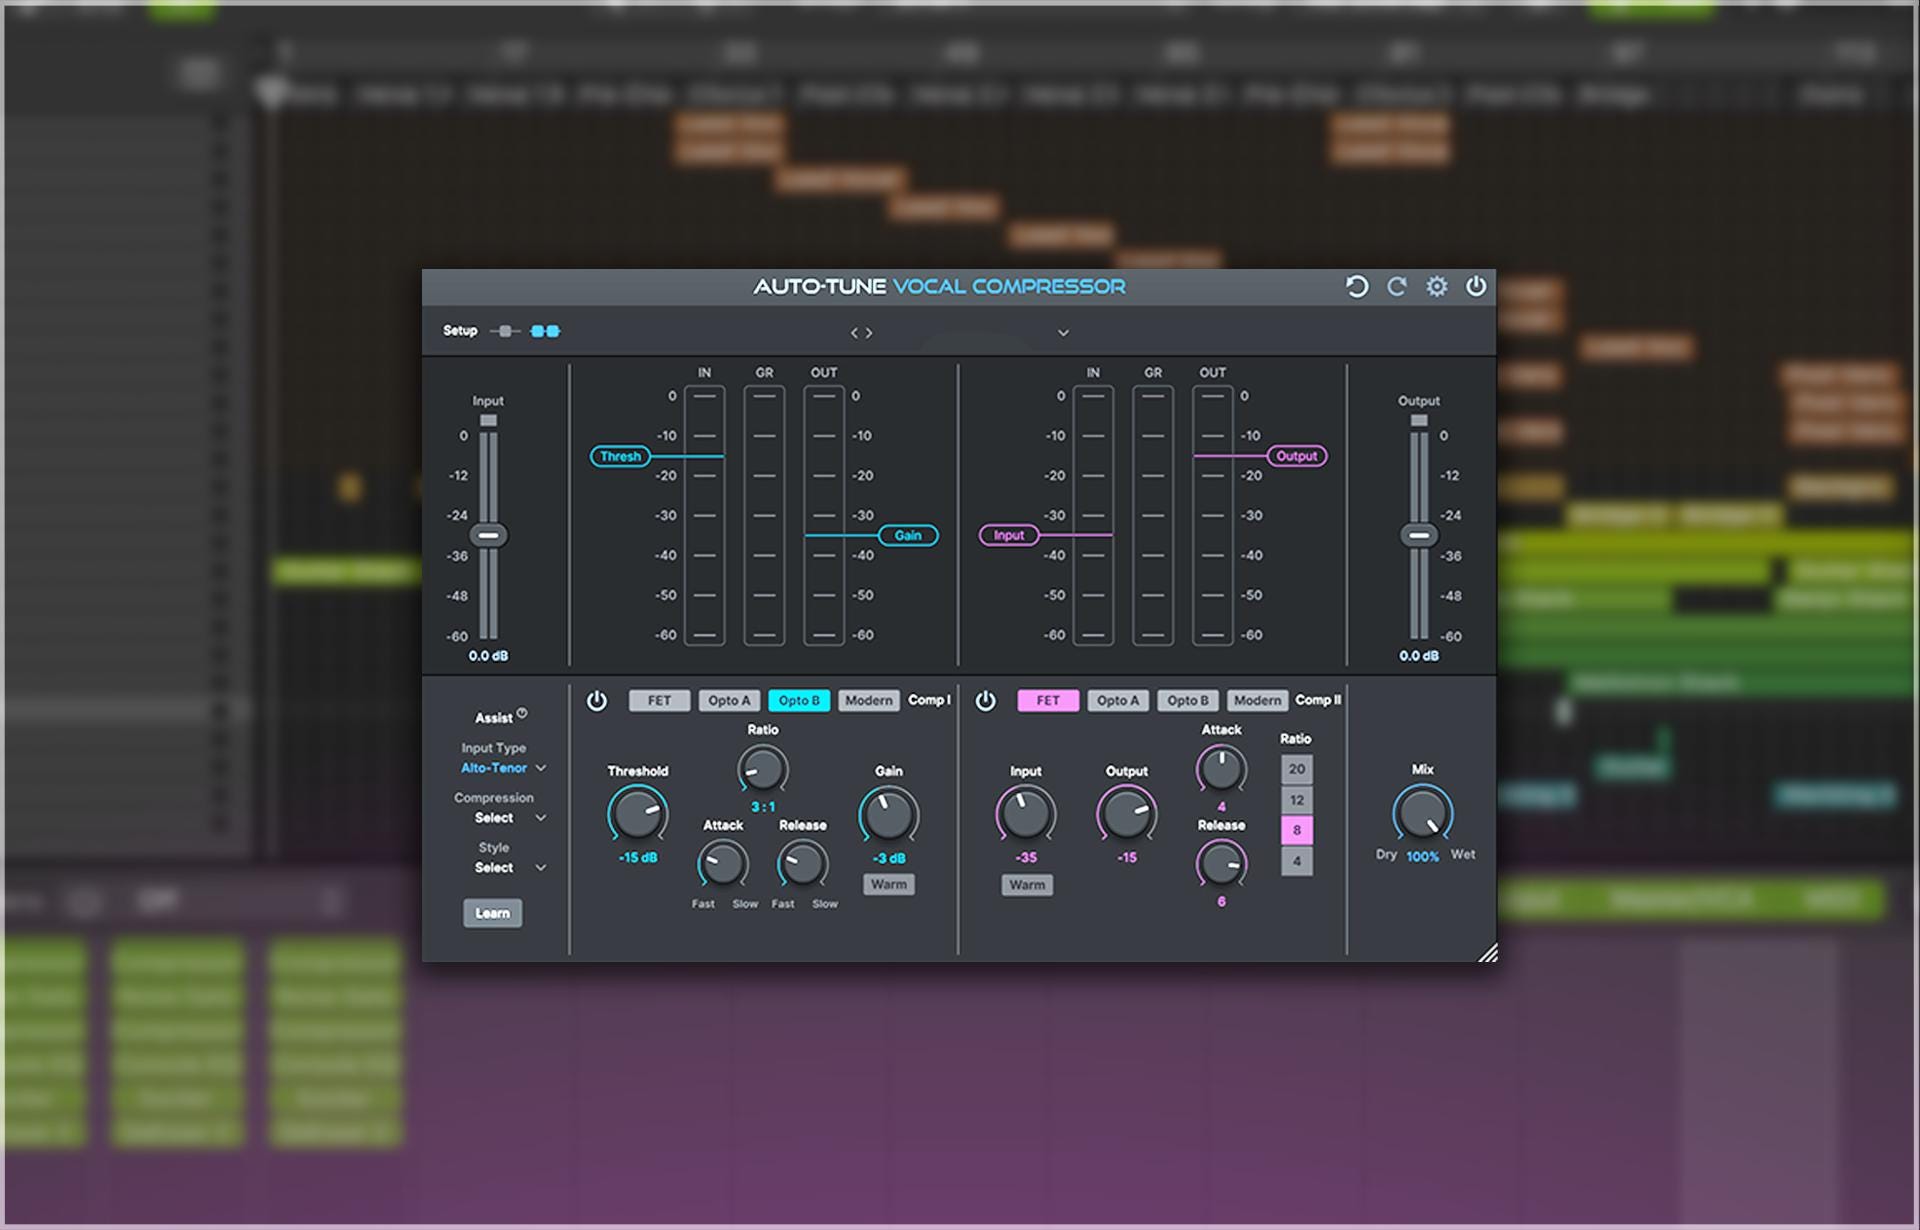Select Opto B mode for Comp I
The width and height of the screenshot is (1920, 1230).
pyautogui.click(x=799, y=701)
